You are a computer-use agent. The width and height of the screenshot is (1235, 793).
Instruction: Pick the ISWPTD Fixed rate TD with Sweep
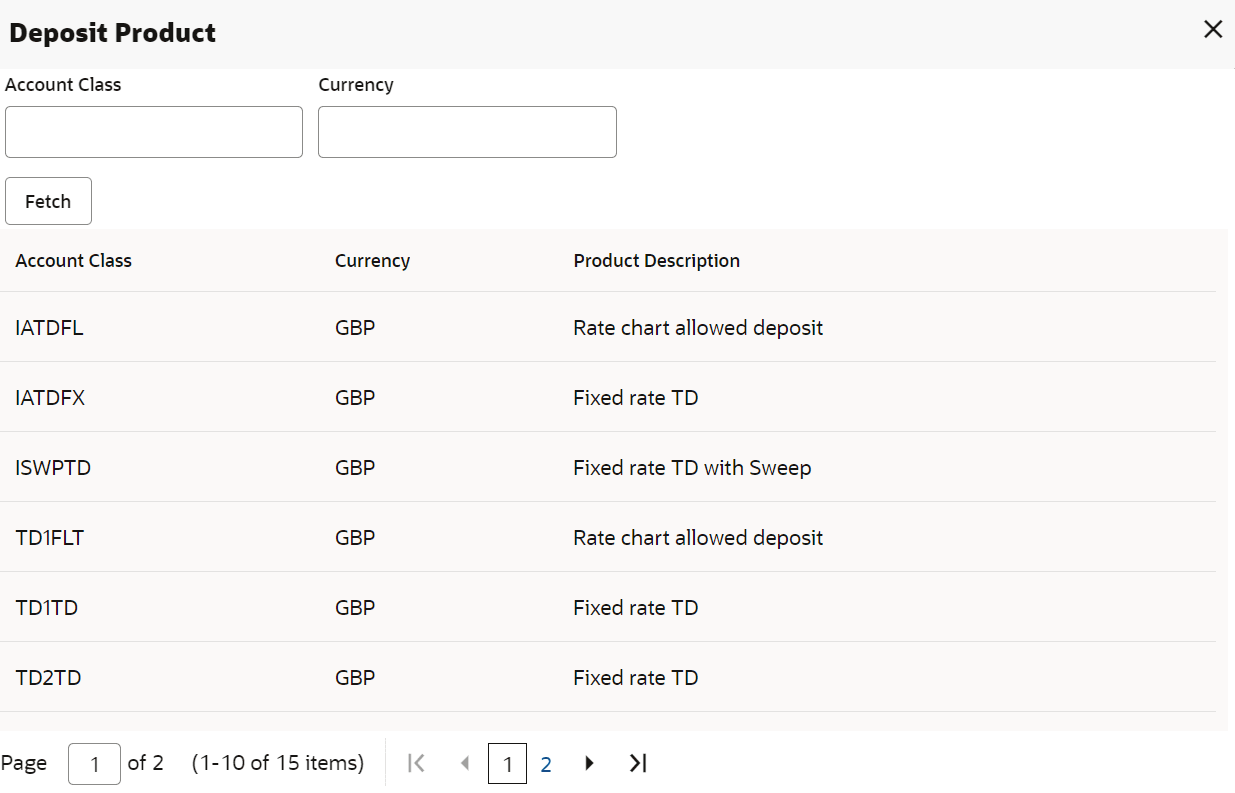[53, 468]
